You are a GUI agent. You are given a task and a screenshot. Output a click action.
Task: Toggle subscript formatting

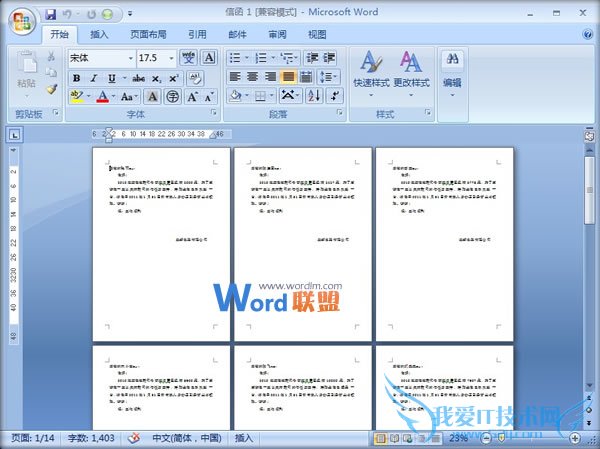coord(156,78)
